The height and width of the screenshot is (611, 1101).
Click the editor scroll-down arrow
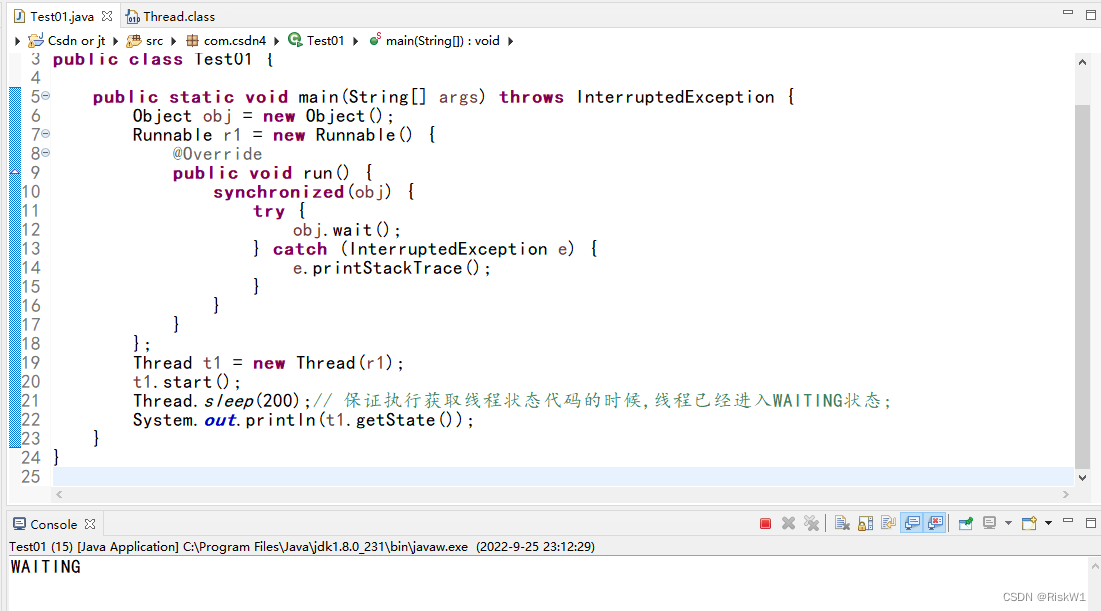pyautogui.click(x=1082, y=478)
